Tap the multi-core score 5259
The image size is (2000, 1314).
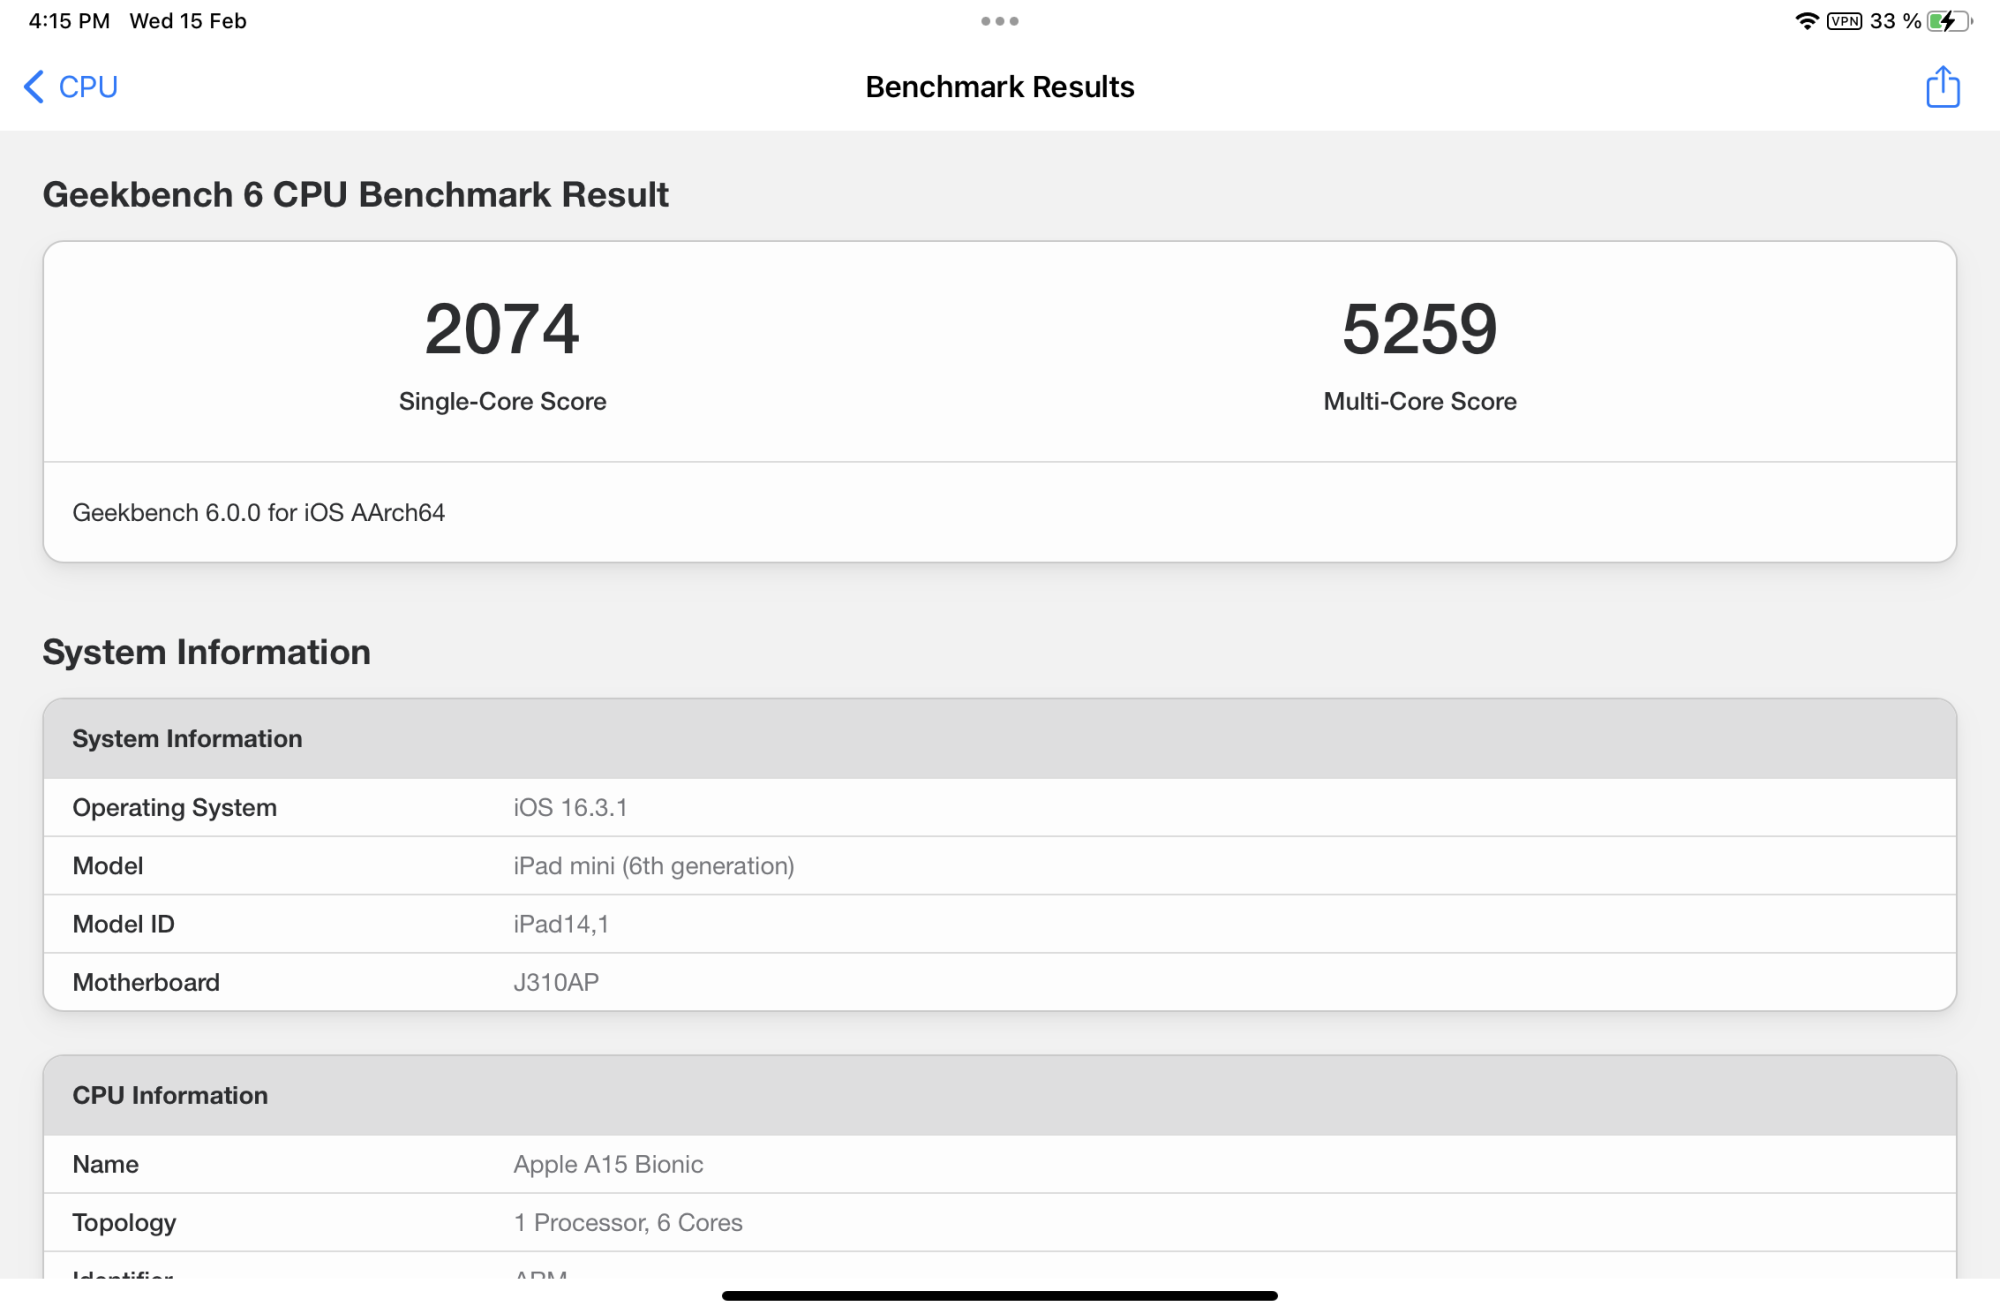[x=1419, y=329]
